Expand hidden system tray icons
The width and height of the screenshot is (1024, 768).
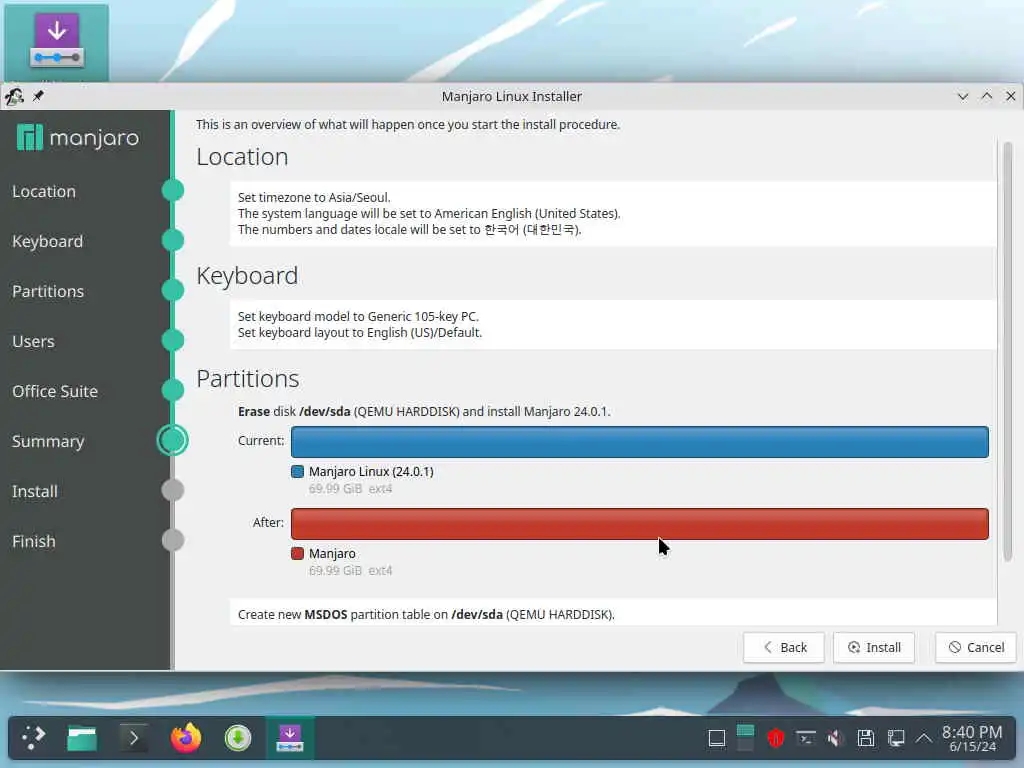(923, 739)
